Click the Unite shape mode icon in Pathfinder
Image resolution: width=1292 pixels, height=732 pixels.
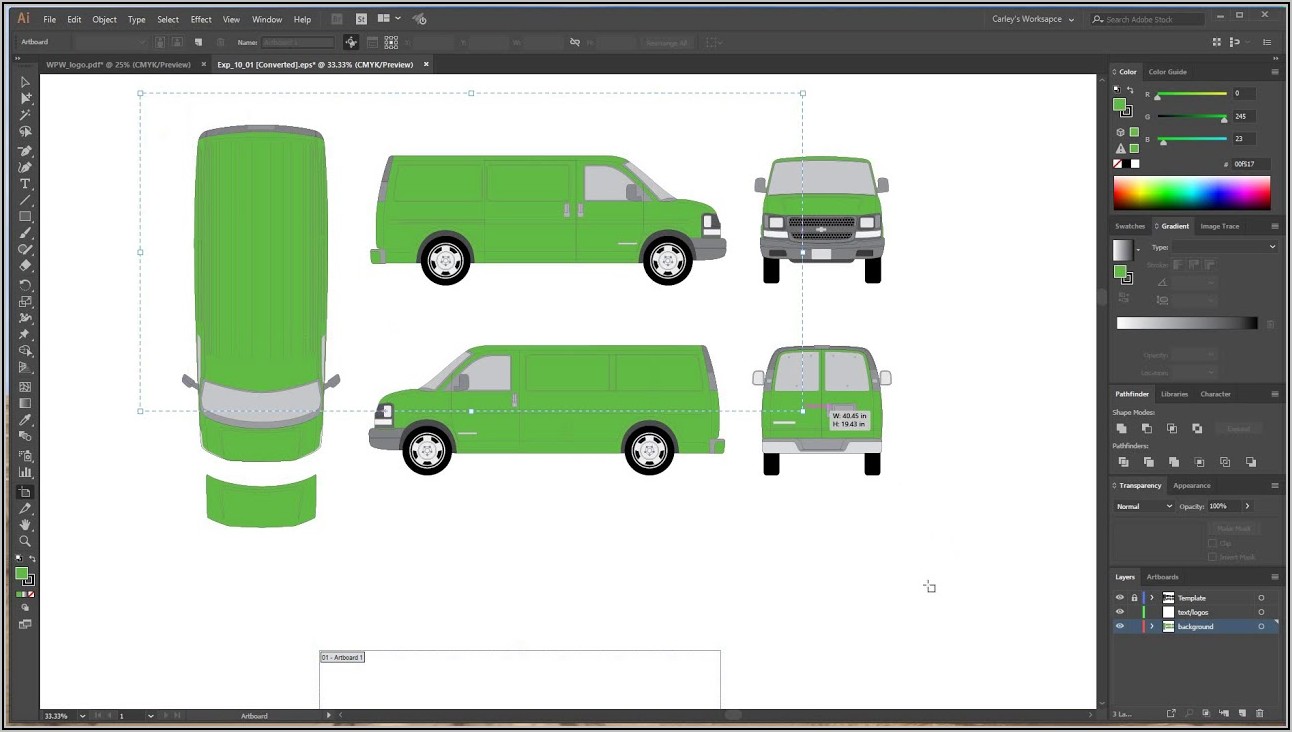point(1123,428)
